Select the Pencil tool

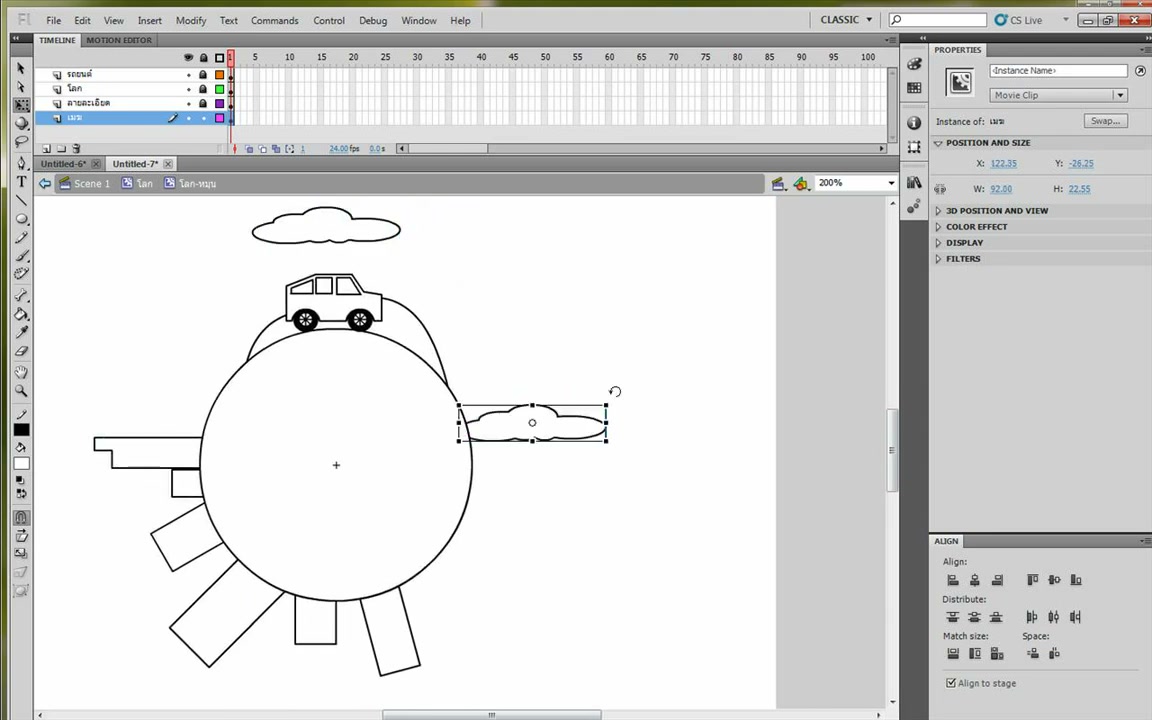(21, 237)
